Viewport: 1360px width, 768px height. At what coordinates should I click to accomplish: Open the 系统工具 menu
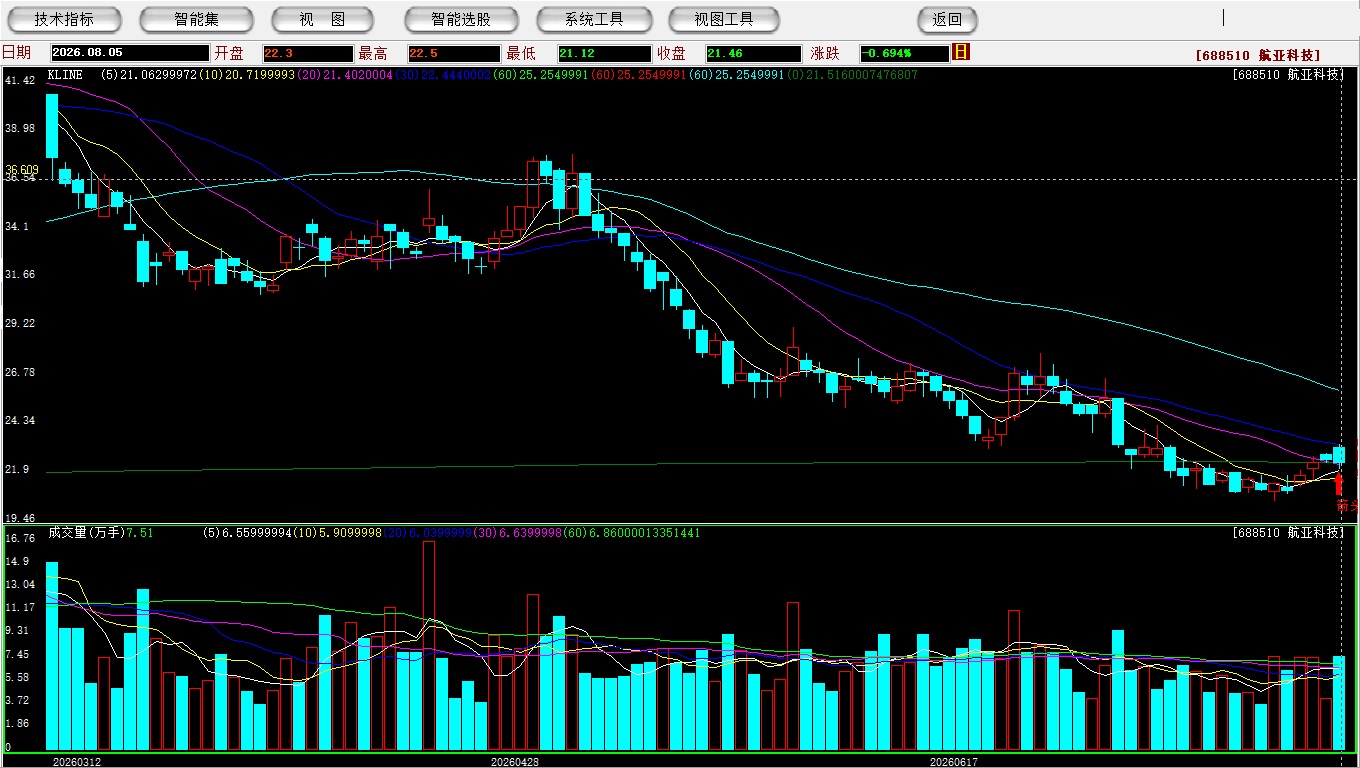pos(594,19)
